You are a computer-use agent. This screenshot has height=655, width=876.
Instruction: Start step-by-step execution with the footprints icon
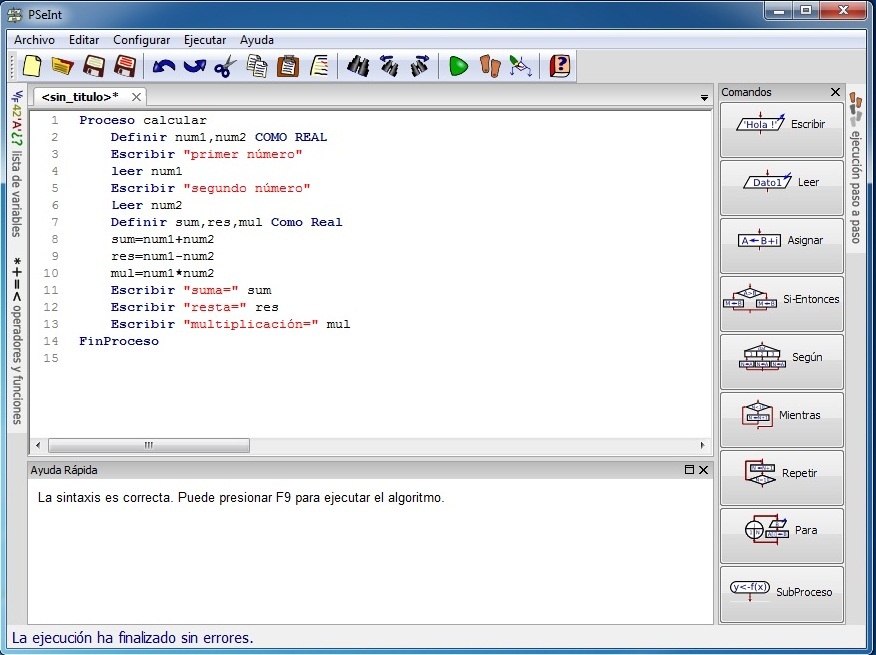[488, 66]
